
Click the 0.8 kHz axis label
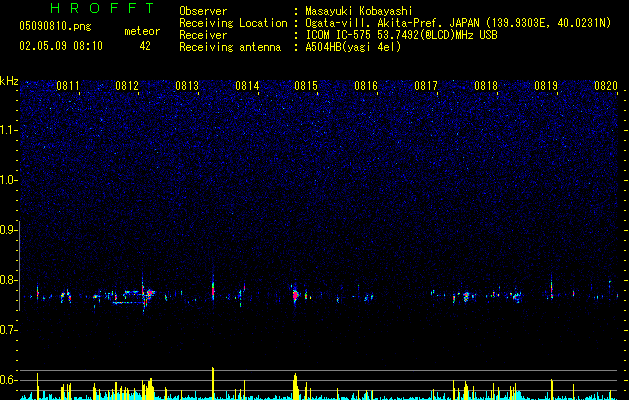pyautogui.click(x=7, y=280)
